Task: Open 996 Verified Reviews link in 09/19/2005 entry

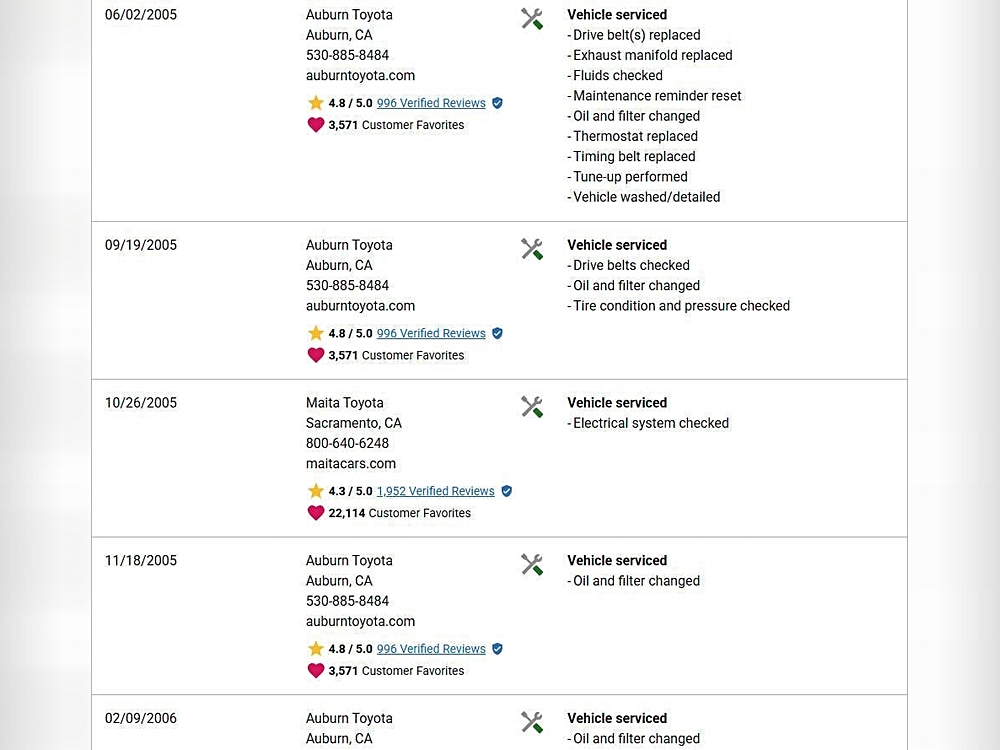Action: tap(431, 333)
